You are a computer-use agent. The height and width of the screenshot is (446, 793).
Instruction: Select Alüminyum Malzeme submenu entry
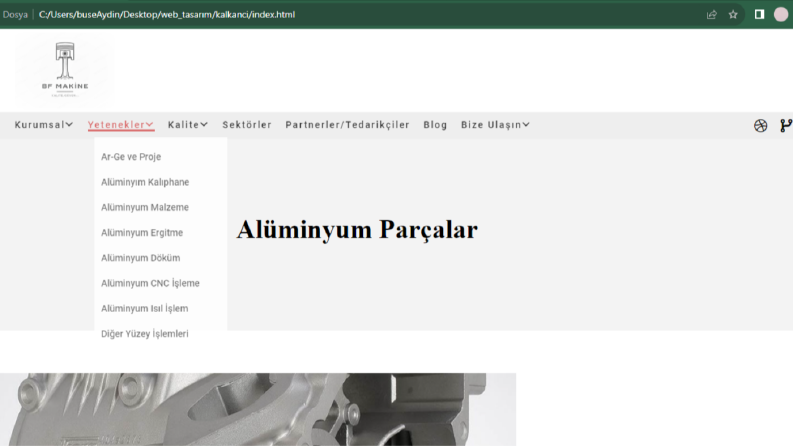[x=145, y=207]
